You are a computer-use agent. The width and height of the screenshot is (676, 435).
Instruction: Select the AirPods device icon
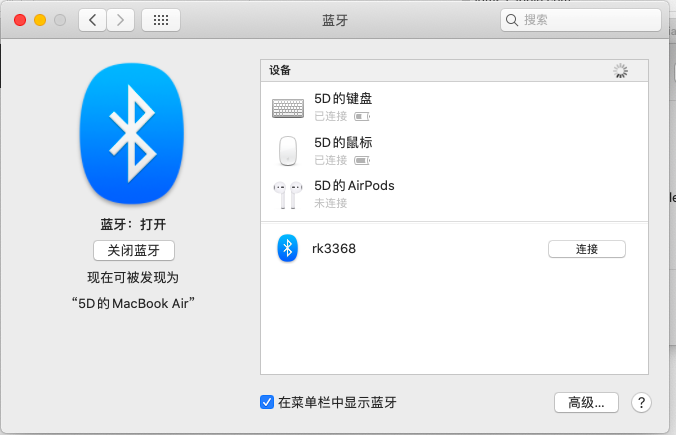coord(288,194)
